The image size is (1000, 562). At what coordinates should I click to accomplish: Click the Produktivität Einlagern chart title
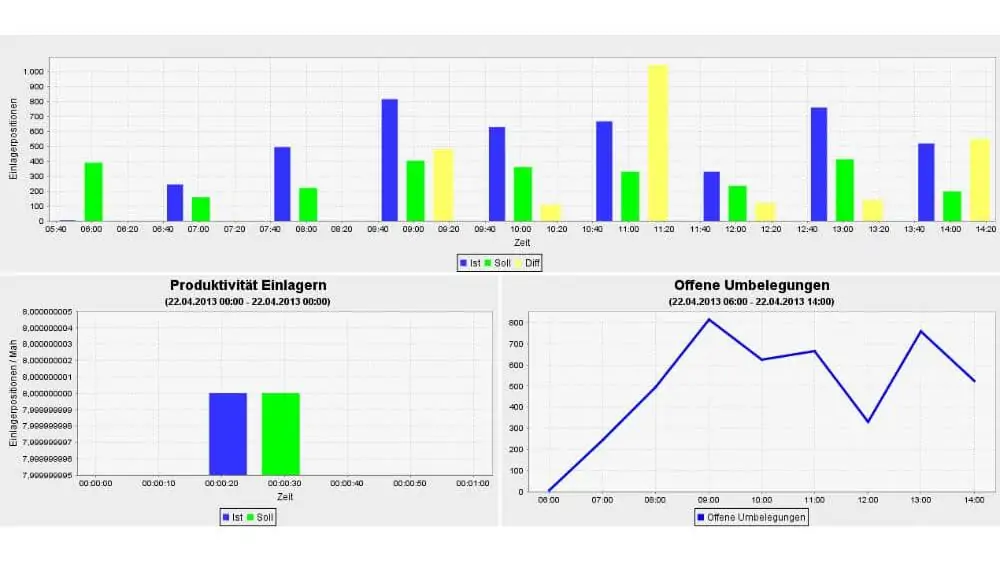coord(248,286)
